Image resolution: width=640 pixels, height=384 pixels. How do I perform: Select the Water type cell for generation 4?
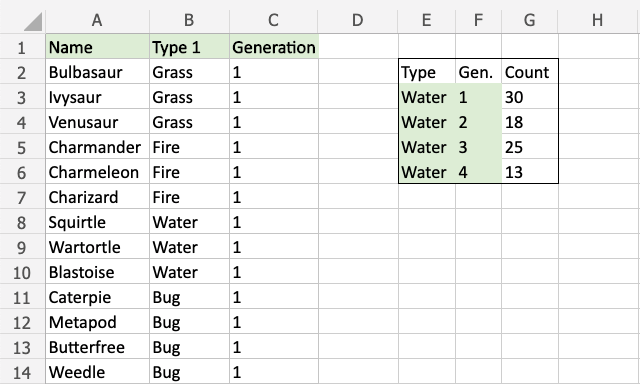pos(427,172)
